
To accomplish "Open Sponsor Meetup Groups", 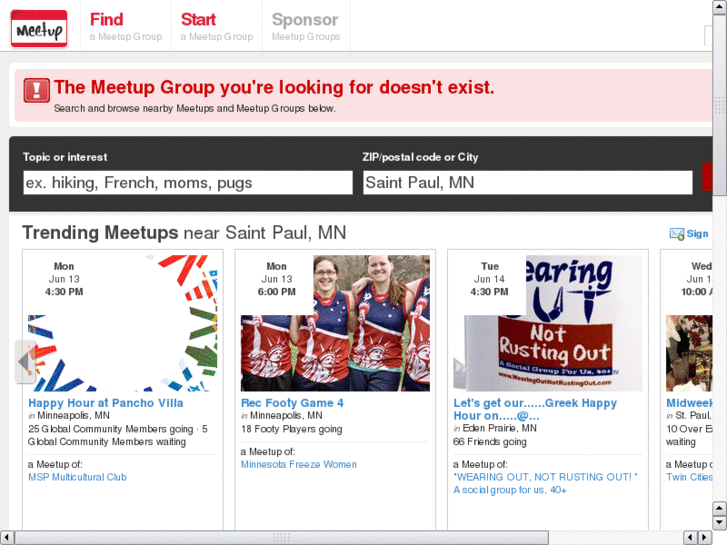I will [x=306, y=26].
